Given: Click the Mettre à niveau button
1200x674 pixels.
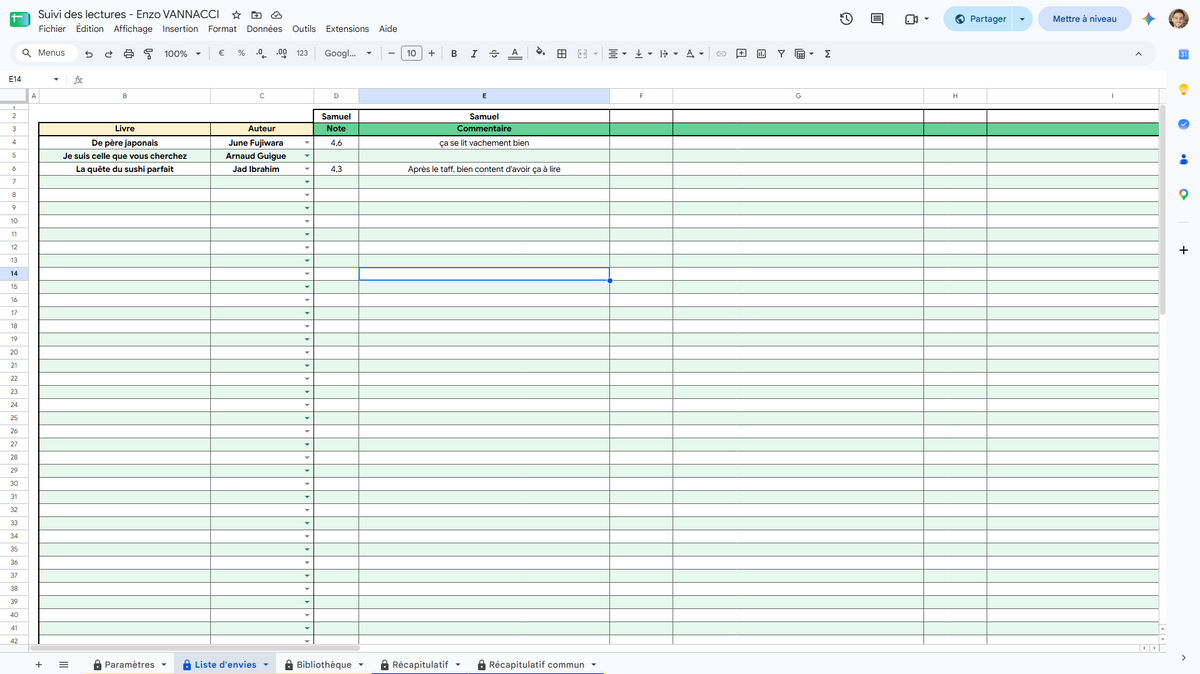Looking at the screenshot, I should click(x=1085, y=19).
